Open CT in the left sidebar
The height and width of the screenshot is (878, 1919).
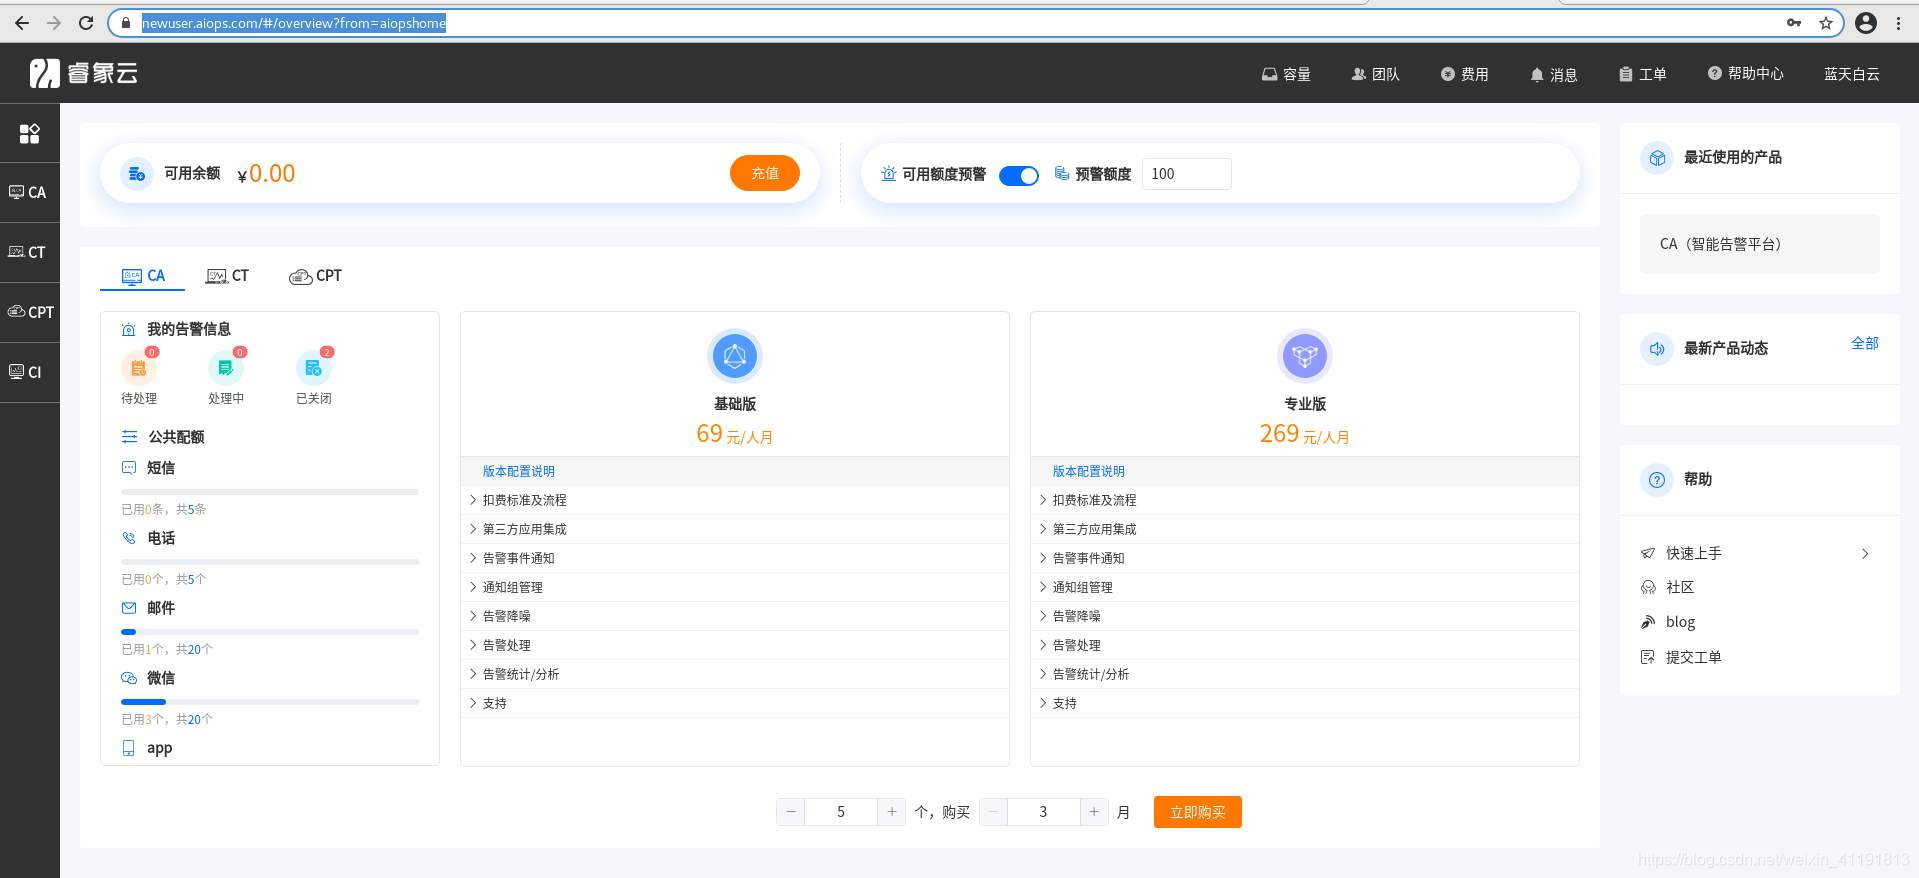(29, 252)
